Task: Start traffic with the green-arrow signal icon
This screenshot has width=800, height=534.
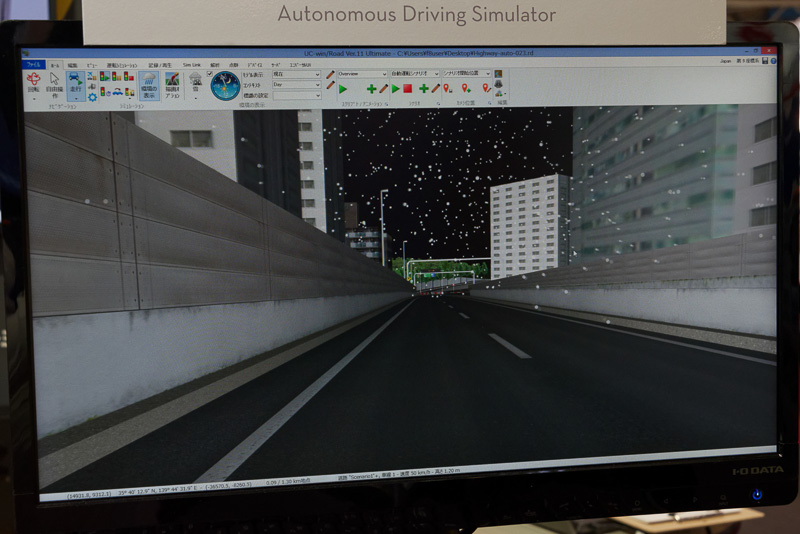Action: click(105, 77)
